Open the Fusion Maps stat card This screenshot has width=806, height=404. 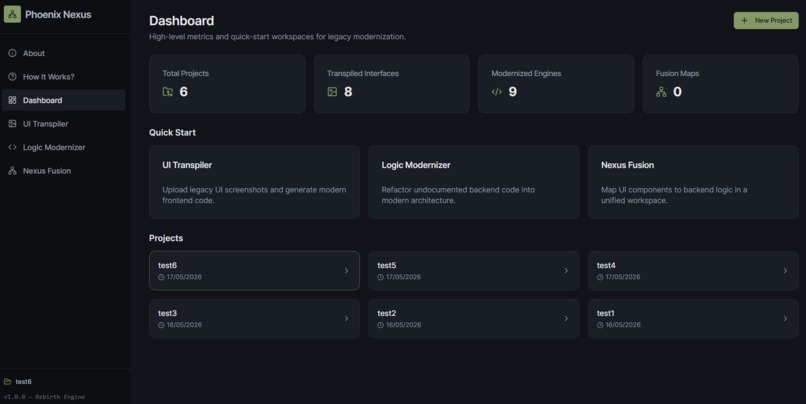720,84
